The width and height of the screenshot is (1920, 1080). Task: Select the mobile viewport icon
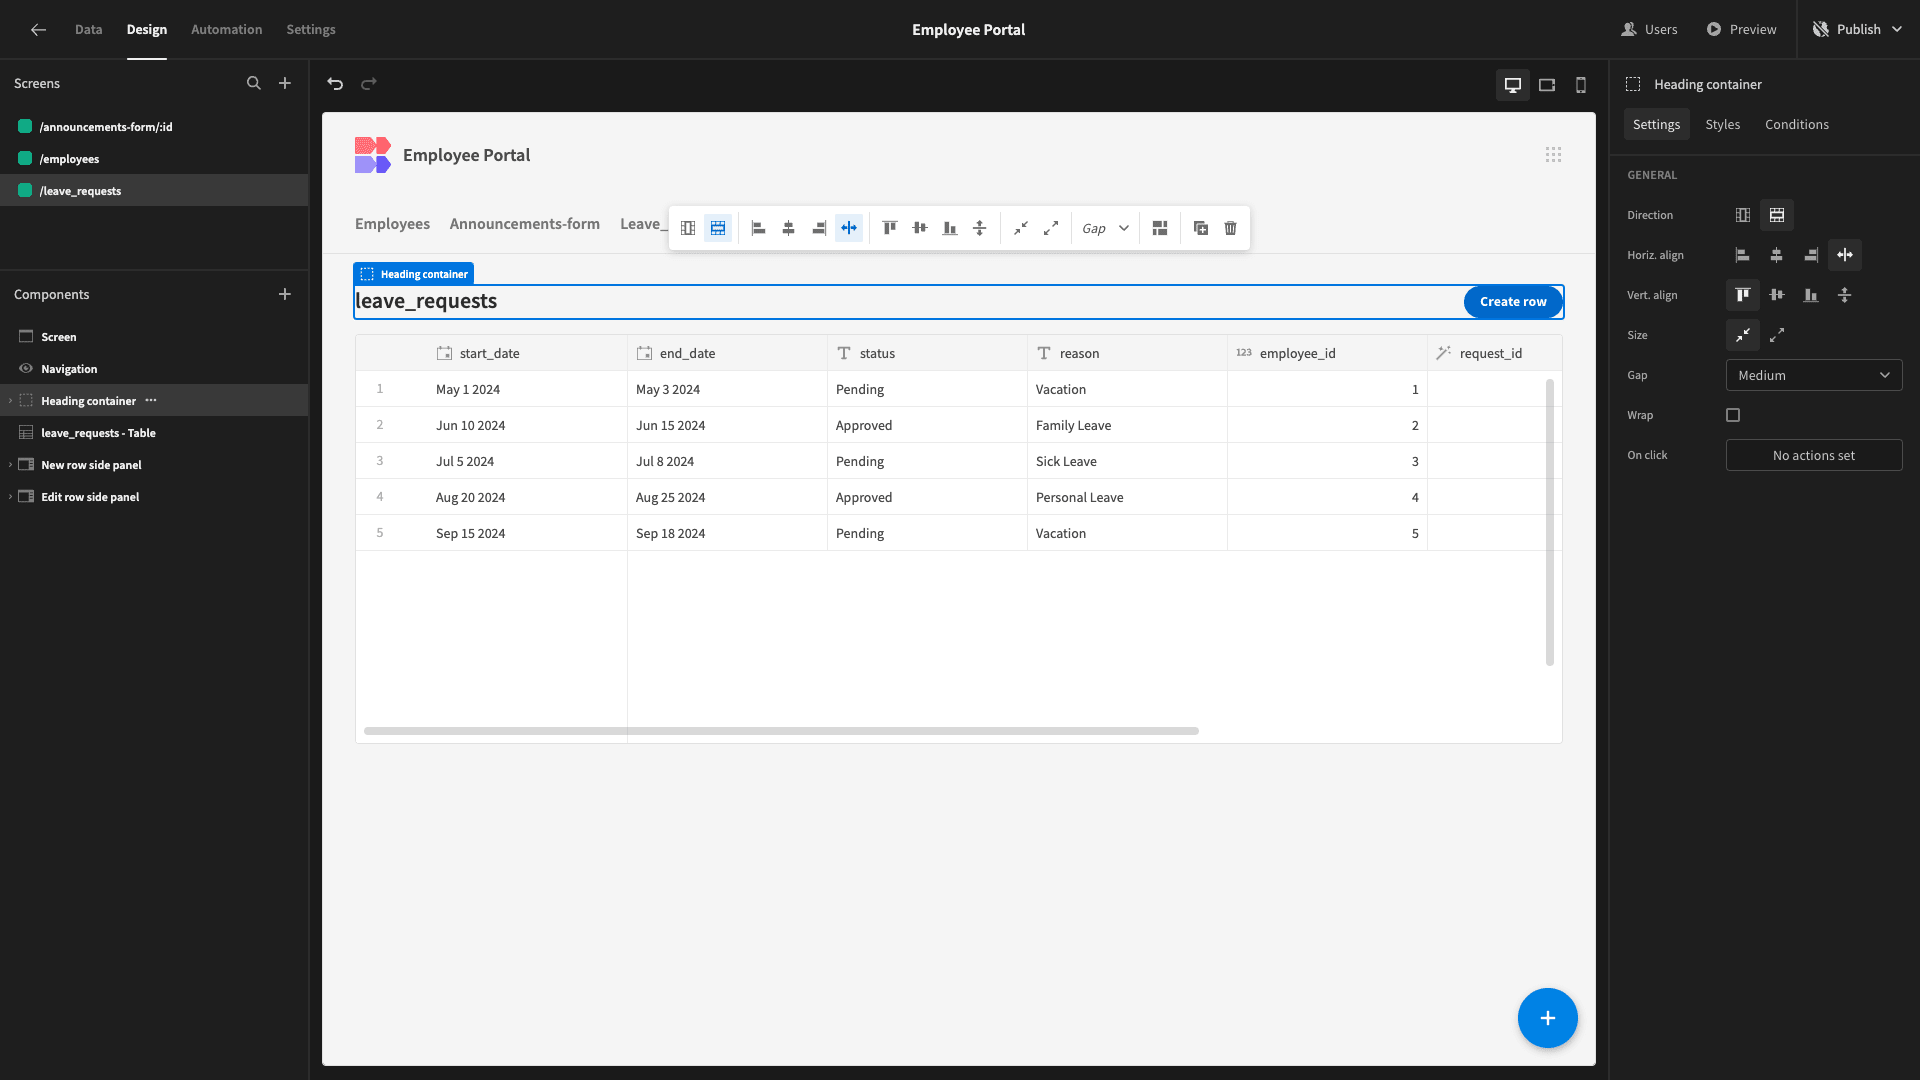[x=1581, y=83]
